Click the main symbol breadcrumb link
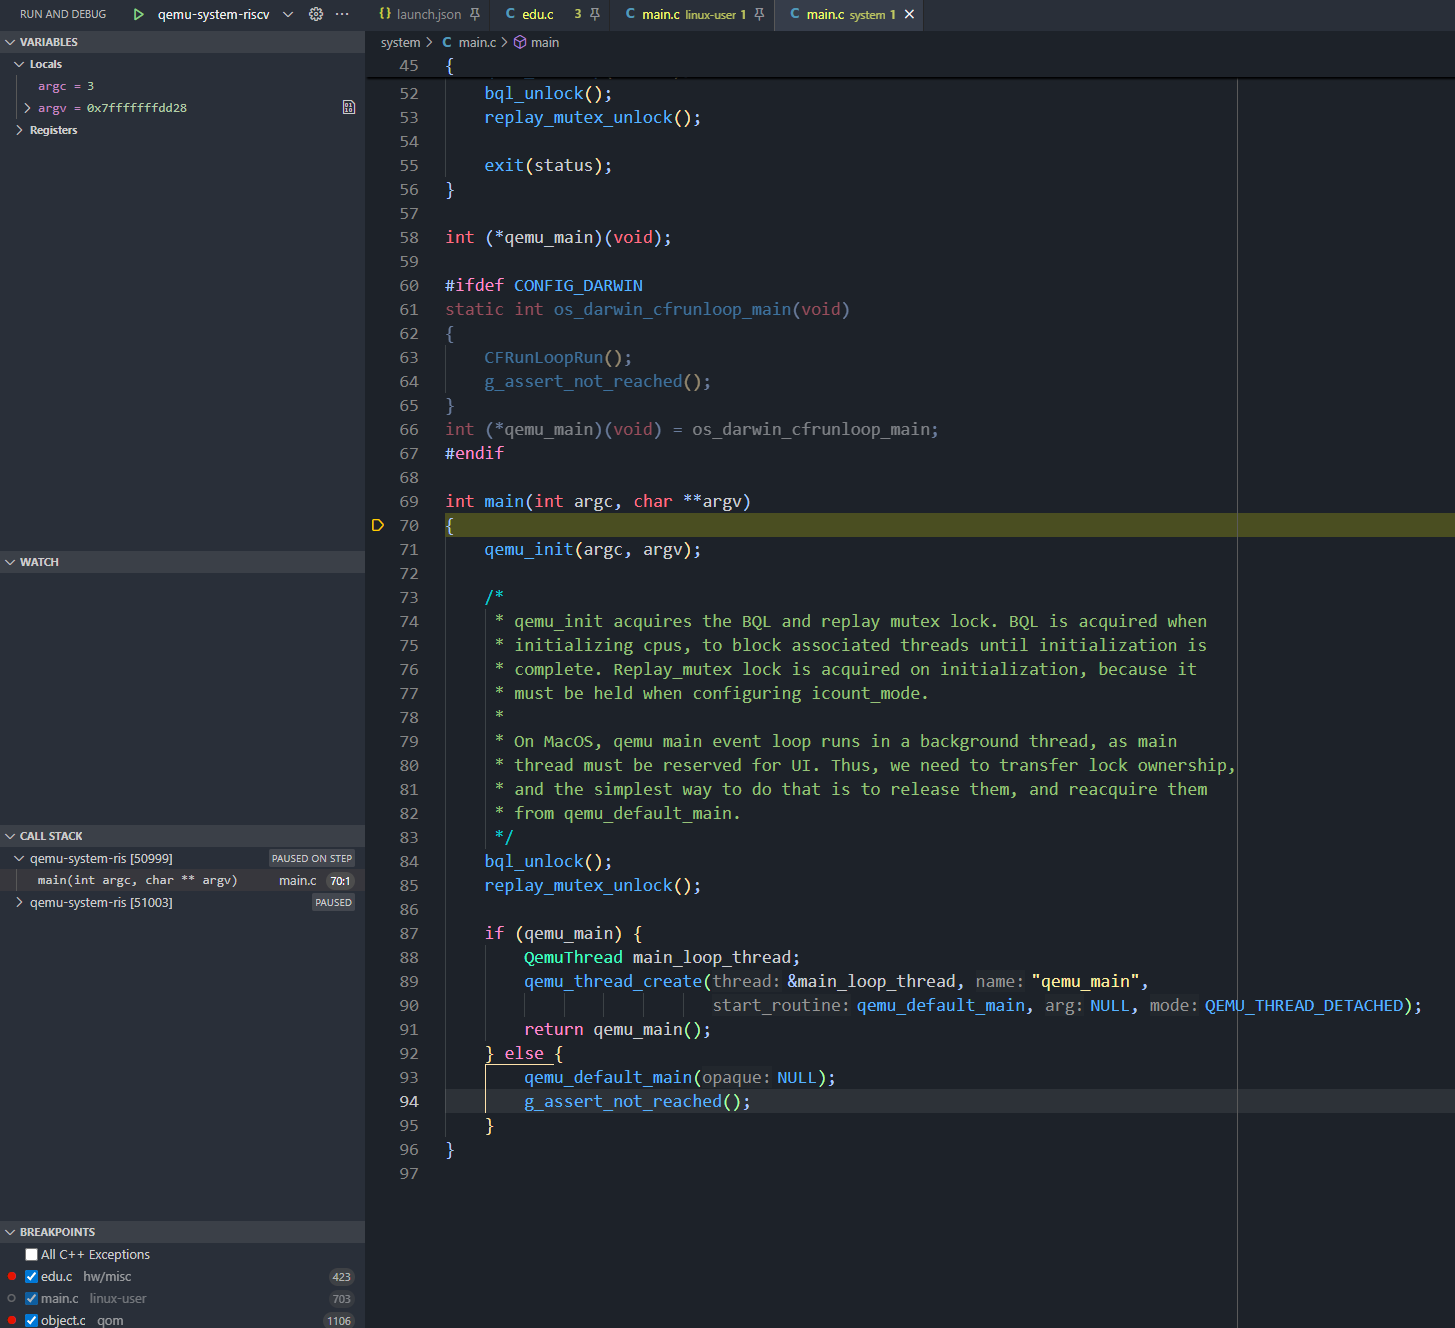The image size is (1455, 1328). point(544,42)
